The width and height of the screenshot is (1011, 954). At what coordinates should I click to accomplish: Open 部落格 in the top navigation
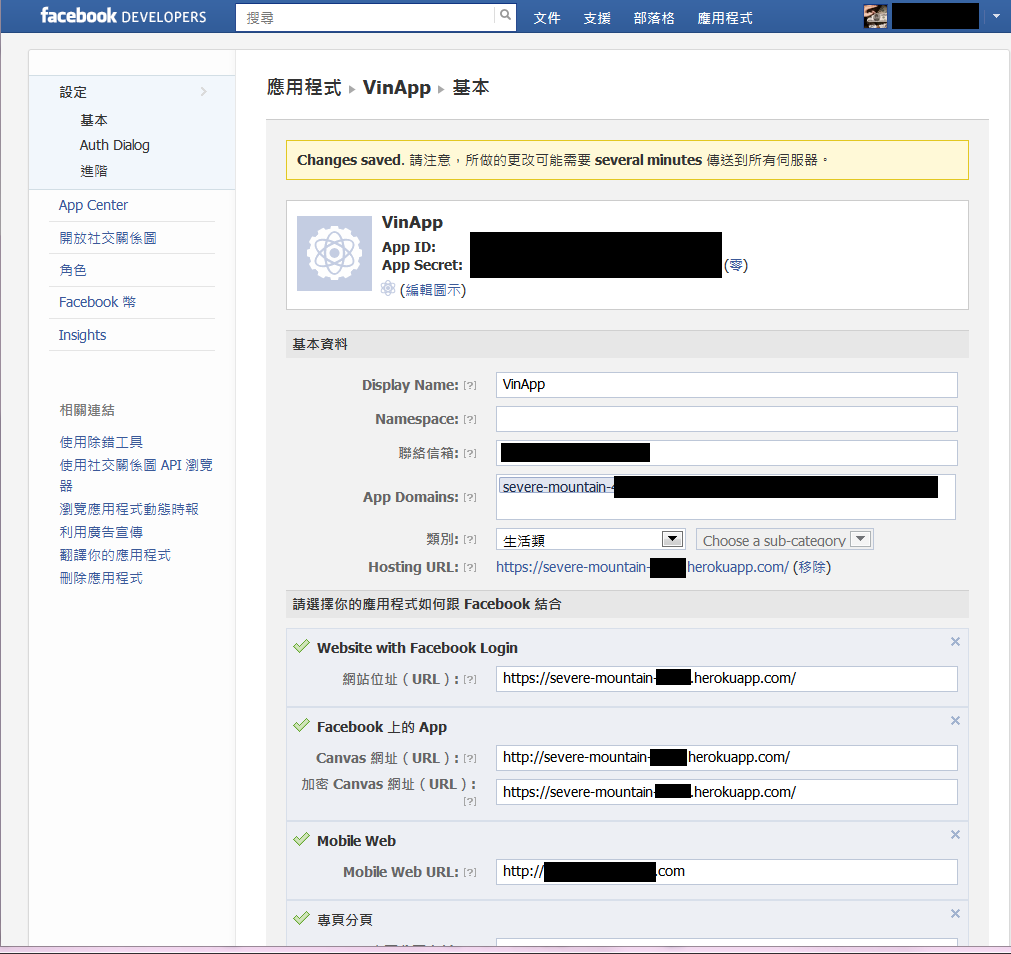click(654, 18)
